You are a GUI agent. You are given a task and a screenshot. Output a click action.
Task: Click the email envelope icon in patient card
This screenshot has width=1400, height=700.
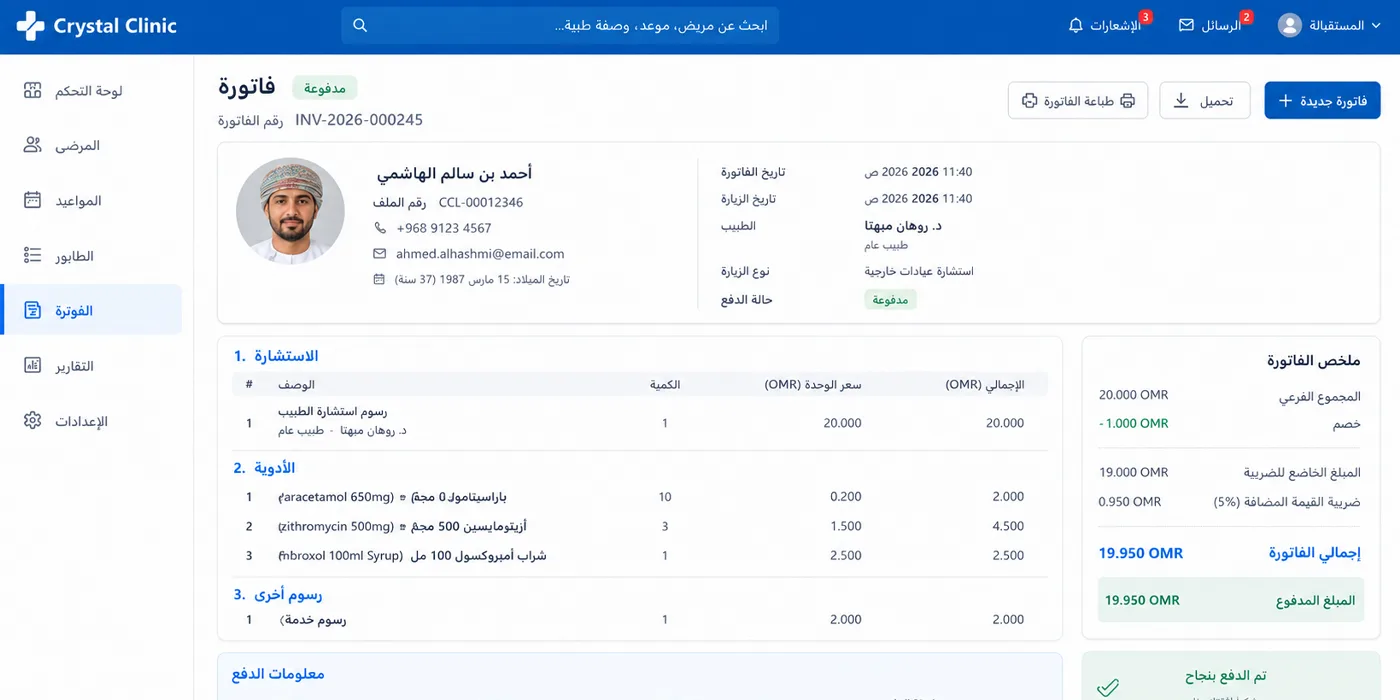click(380, 254)
